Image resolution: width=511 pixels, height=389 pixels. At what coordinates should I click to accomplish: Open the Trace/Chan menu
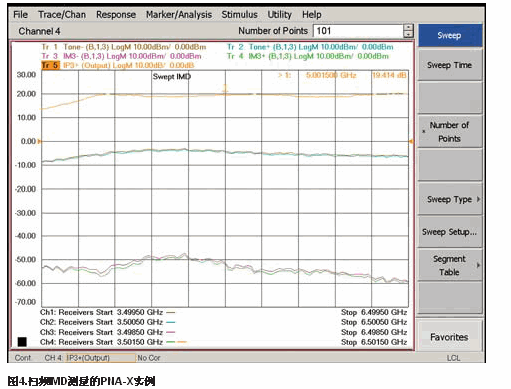pyautogui.click(x=62, y=15)
